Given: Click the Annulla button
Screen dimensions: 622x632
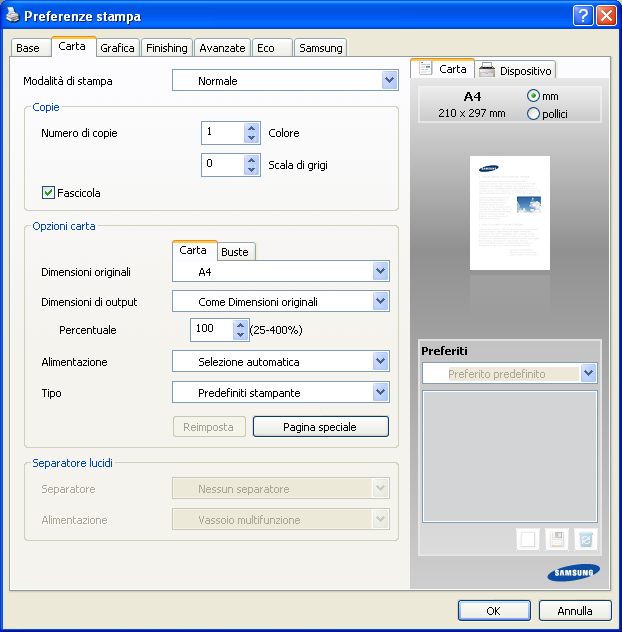Looking at the screenshot, I should click(575, 611).
